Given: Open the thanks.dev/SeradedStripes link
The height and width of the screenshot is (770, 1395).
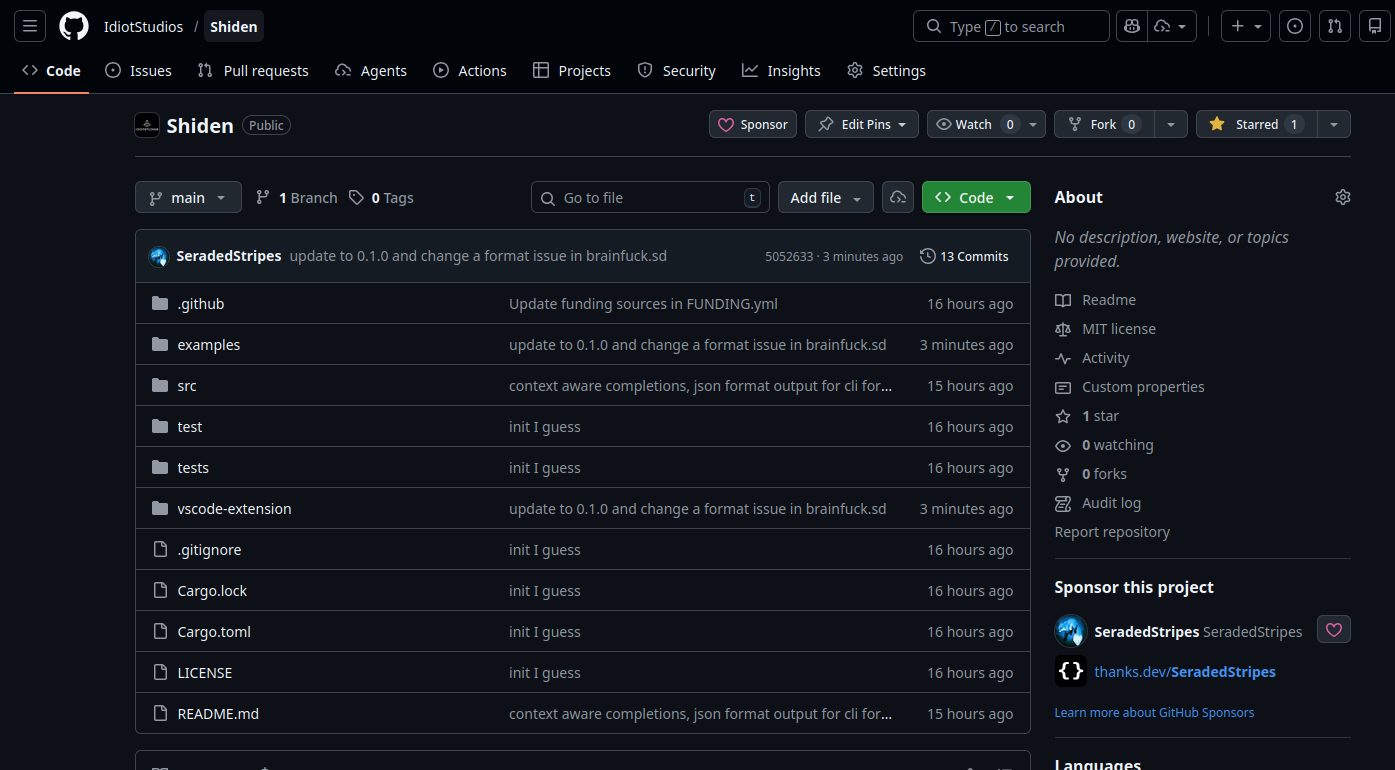Looking at the screenshot, I should tap(1184, 672).
